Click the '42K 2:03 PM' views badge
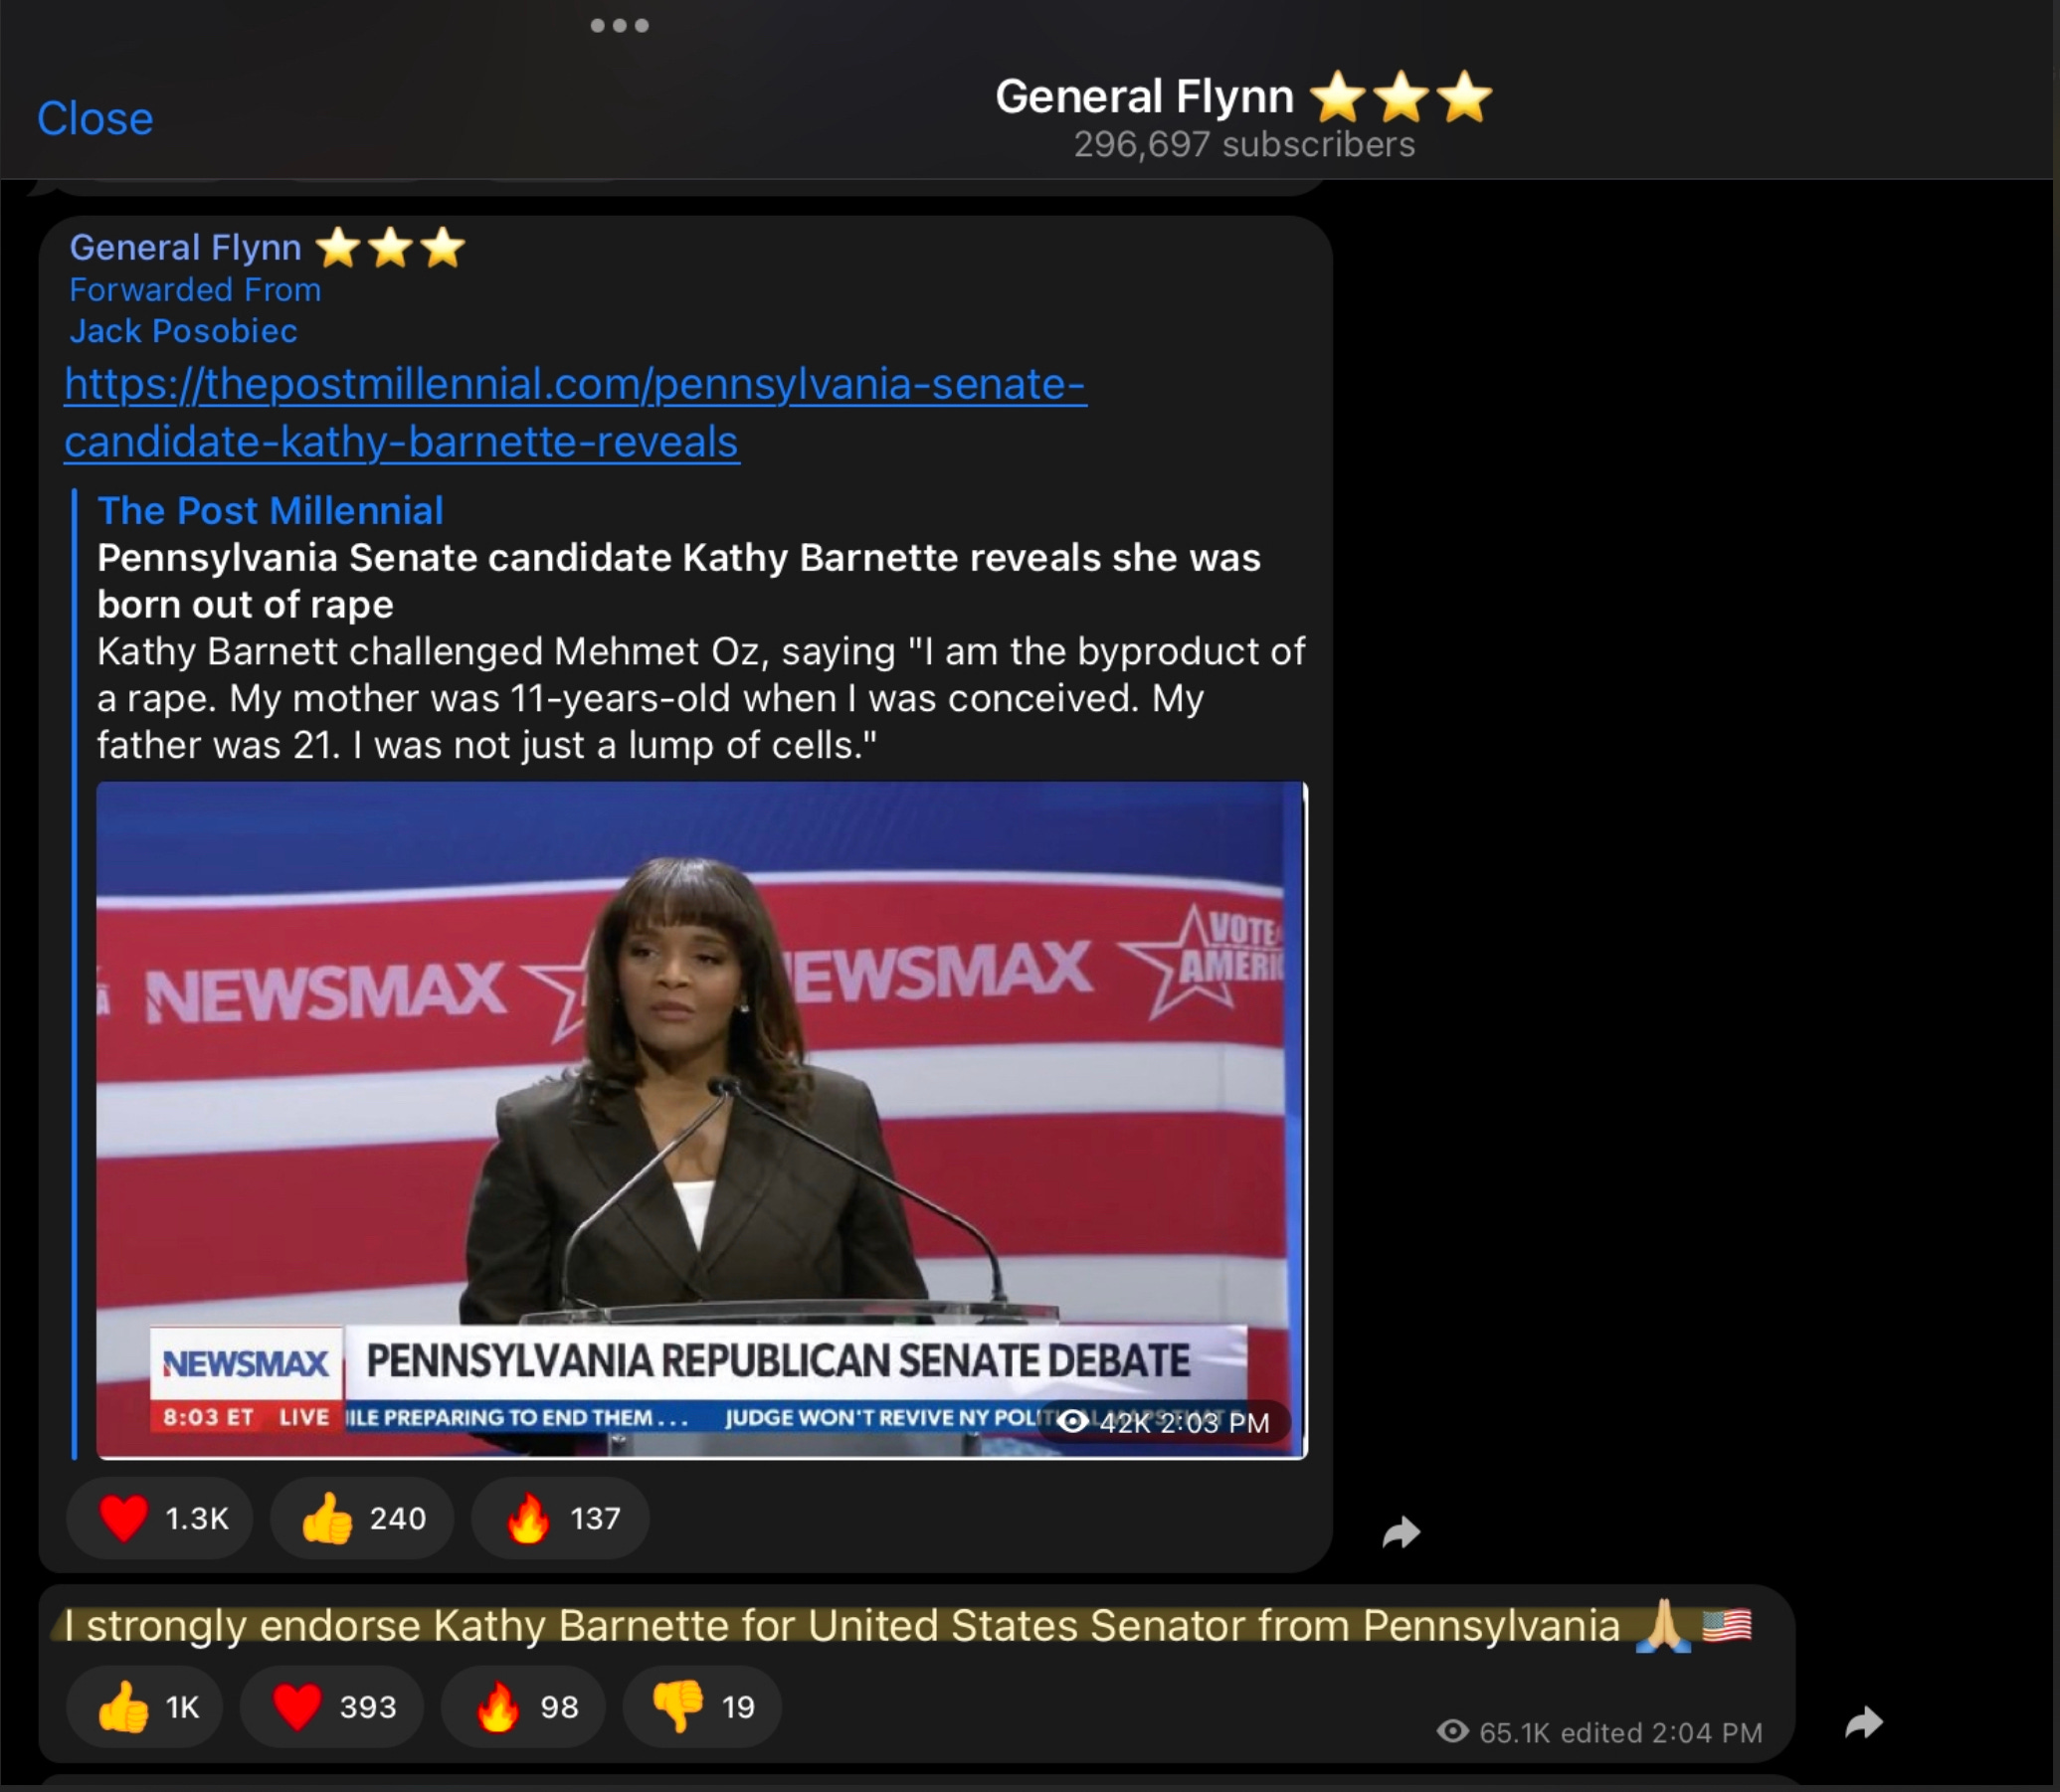The image size is (2060, 1792). pyautogui.click(x=1165, y=1422)
